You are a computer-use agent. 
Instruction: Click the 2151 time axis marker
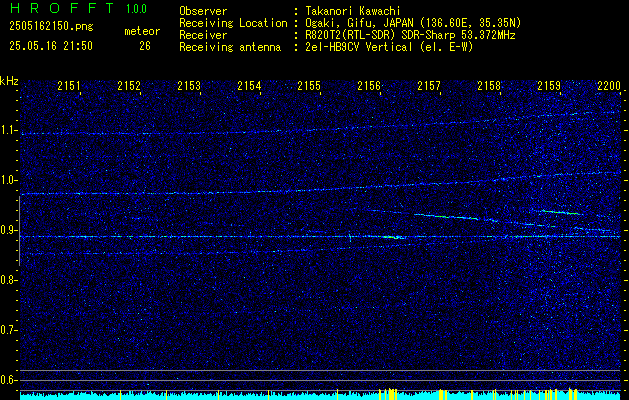[x=69, y=85]
